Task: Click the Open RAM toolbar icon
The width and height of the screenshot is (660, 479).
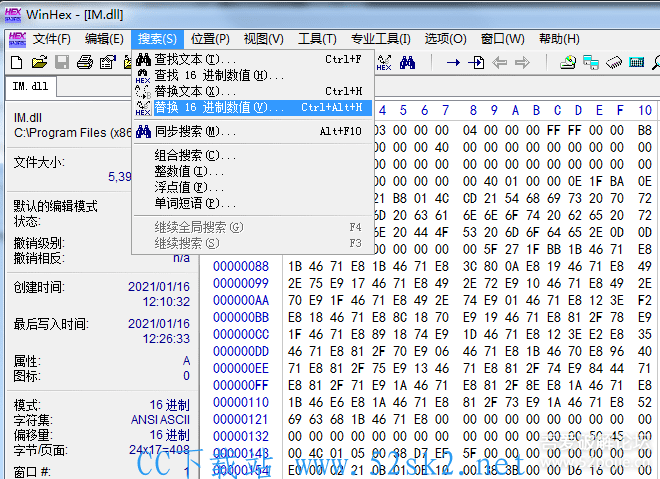Action: [x=614, y=63]
